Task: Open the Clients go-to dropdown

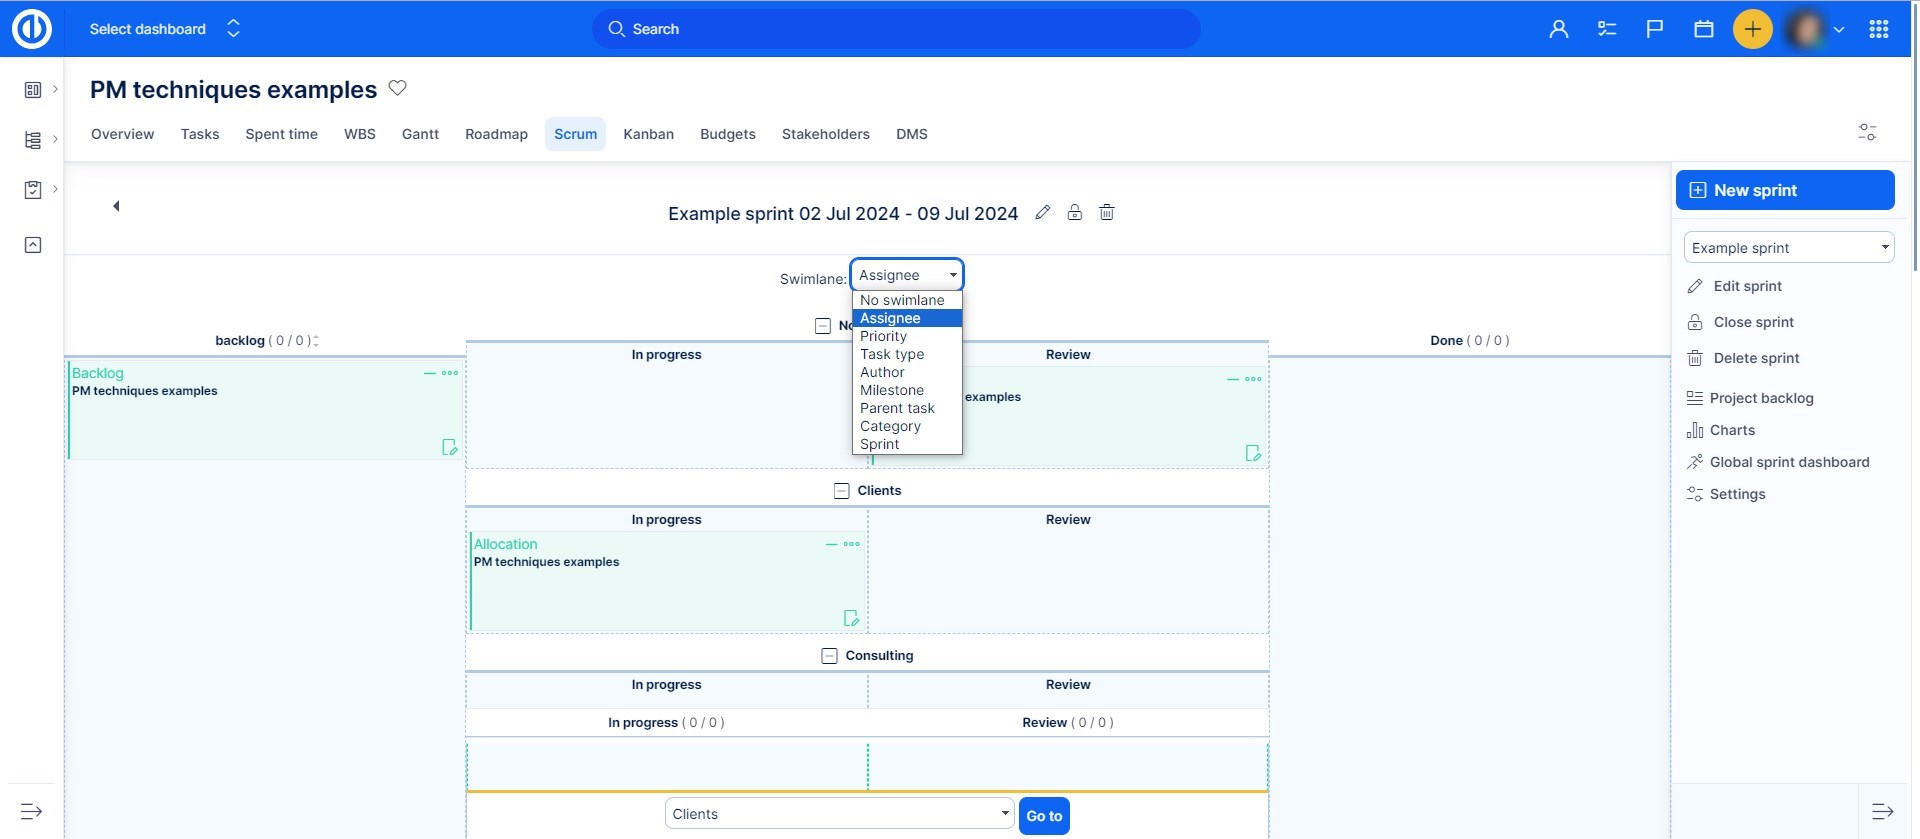Action: pyautogui.click(x=839, y=814)
